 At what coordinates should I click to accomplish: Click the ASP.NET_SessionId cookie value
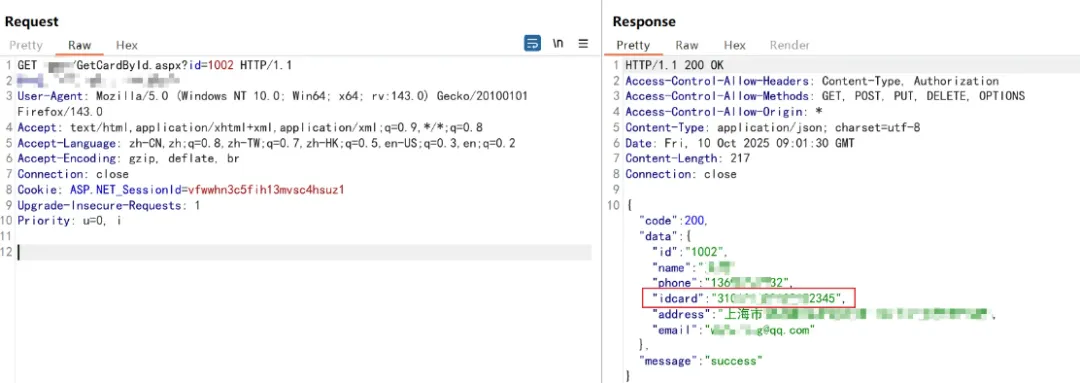pos(266,189)
